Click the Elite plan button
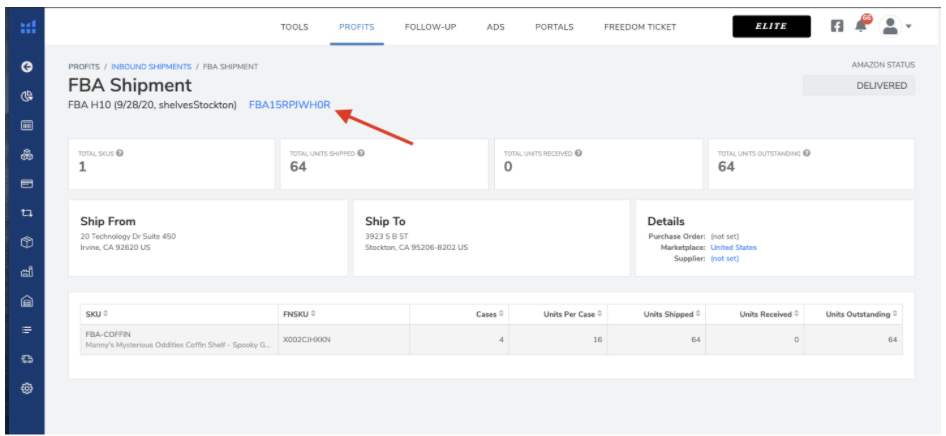The height and width of the screenshot is (436, 946). (x=771, y=27)
